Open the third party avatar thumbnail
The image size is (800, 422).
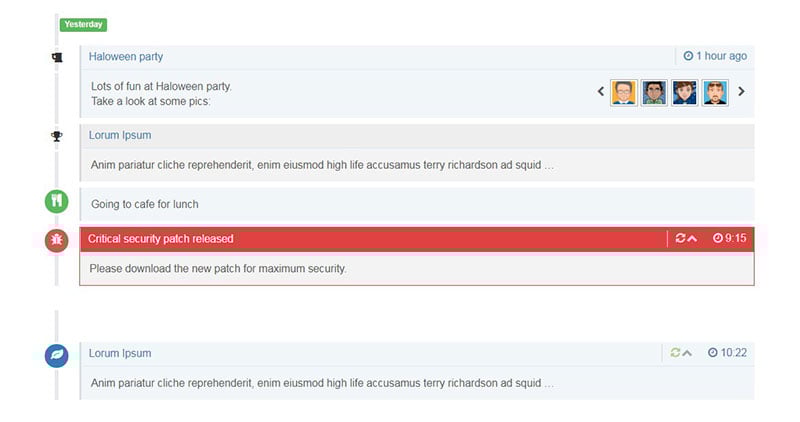pyautogui.click(x=684, y=93)
